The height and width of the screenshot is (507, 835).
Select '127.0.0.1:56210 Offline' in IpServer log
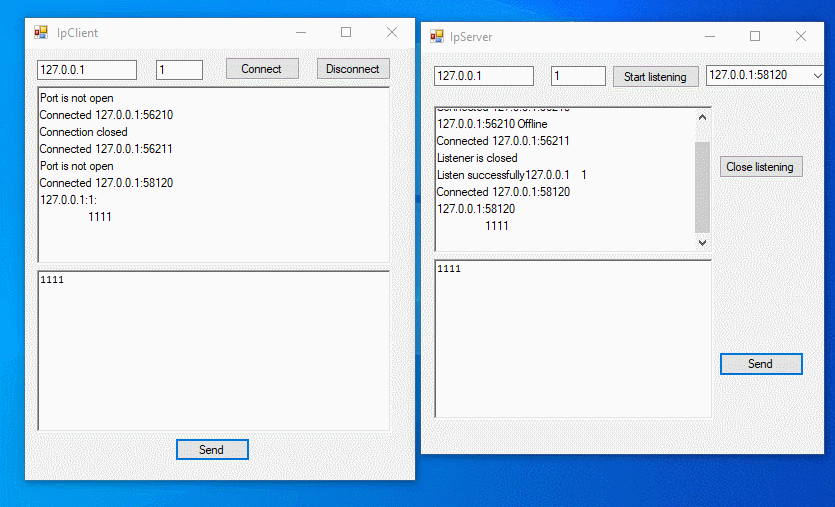pyautogui.click(x=492, y=124)
